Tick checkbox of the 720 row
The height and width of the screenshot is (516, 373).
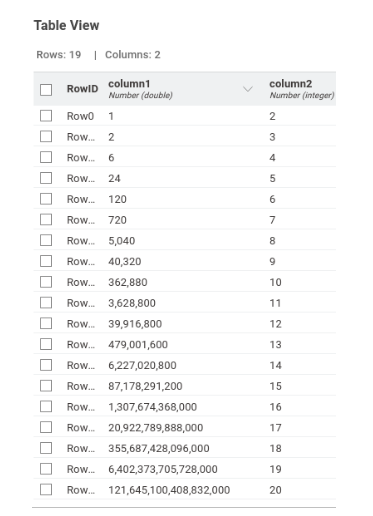click(46, 220)
